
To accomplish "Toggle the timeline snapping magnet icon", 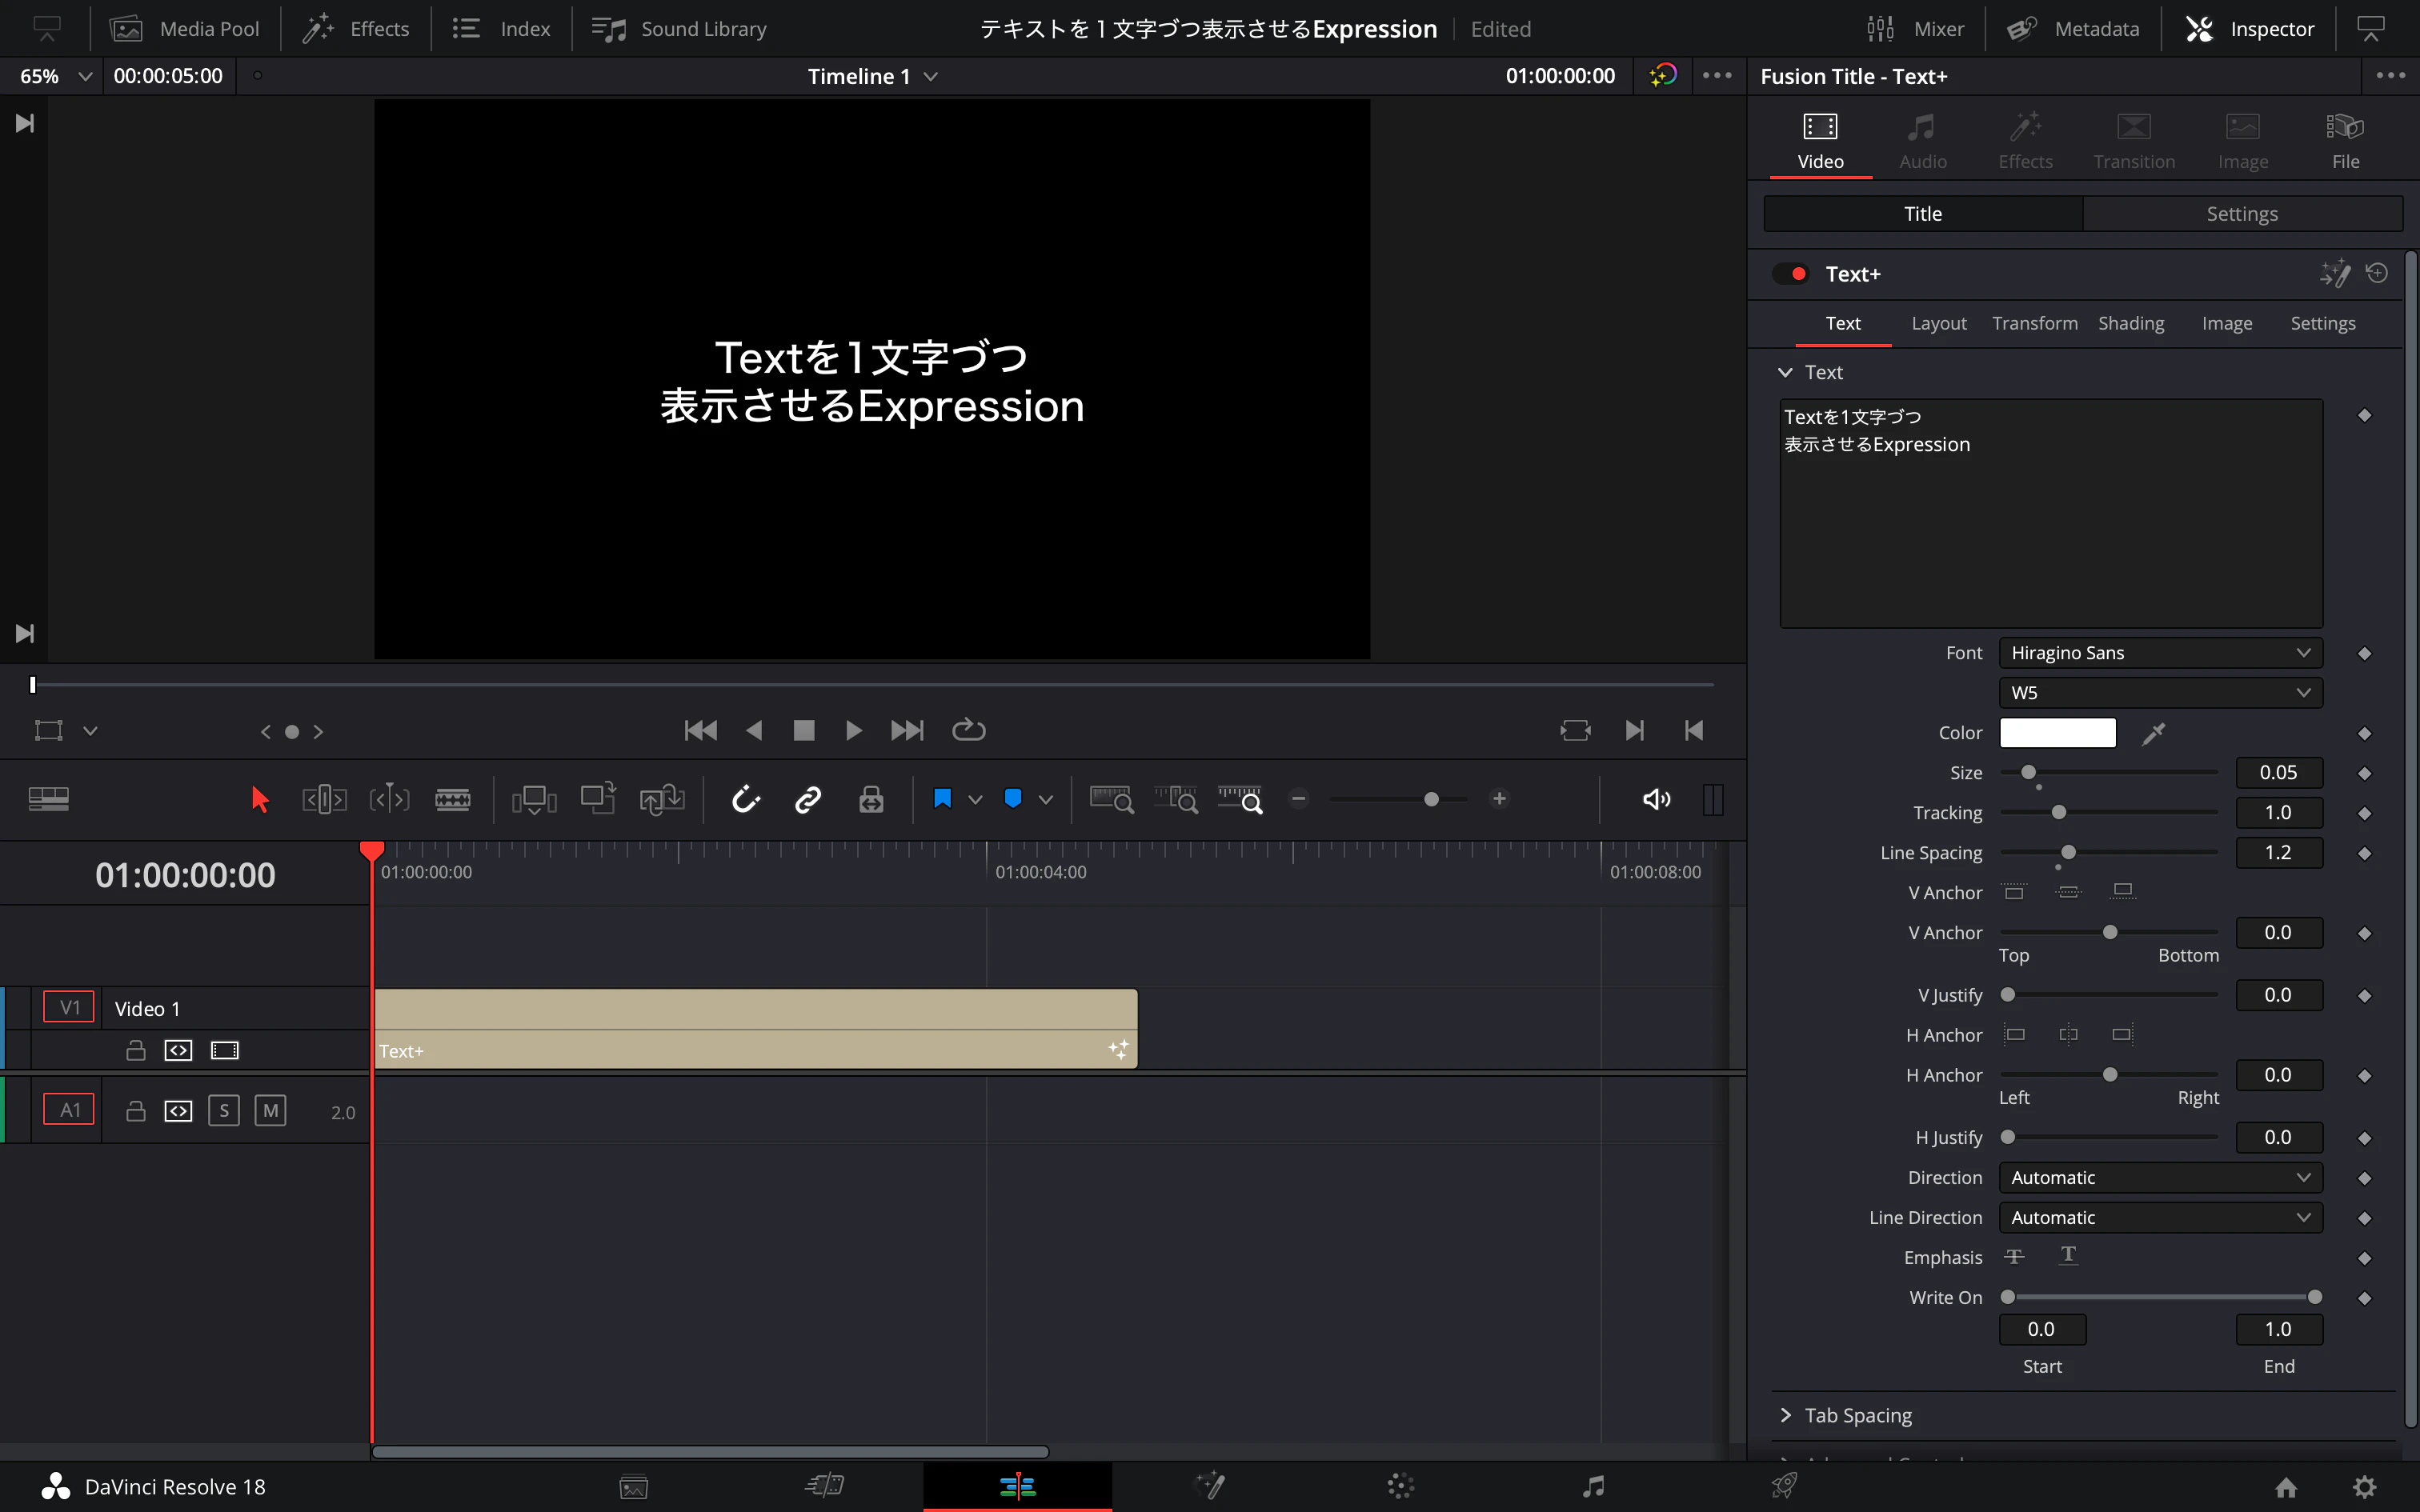I will (x=746, y=799).
